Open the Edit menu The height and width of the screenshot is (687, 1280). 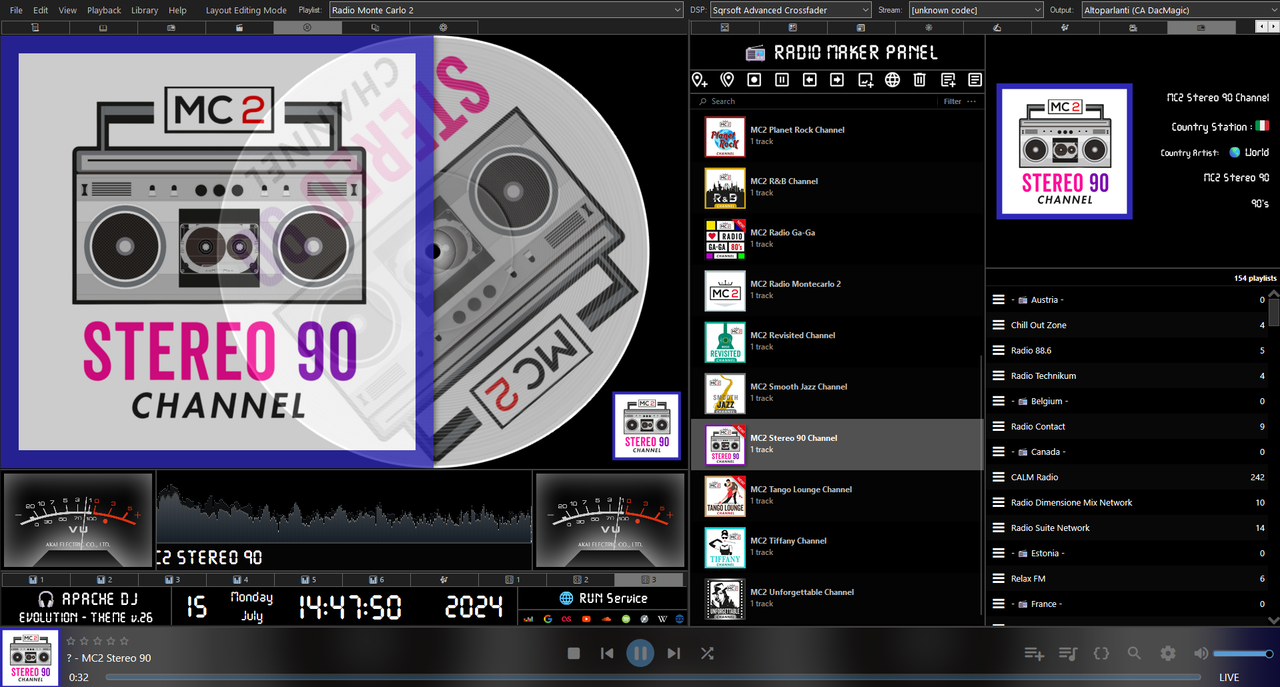tap(40, 10)
